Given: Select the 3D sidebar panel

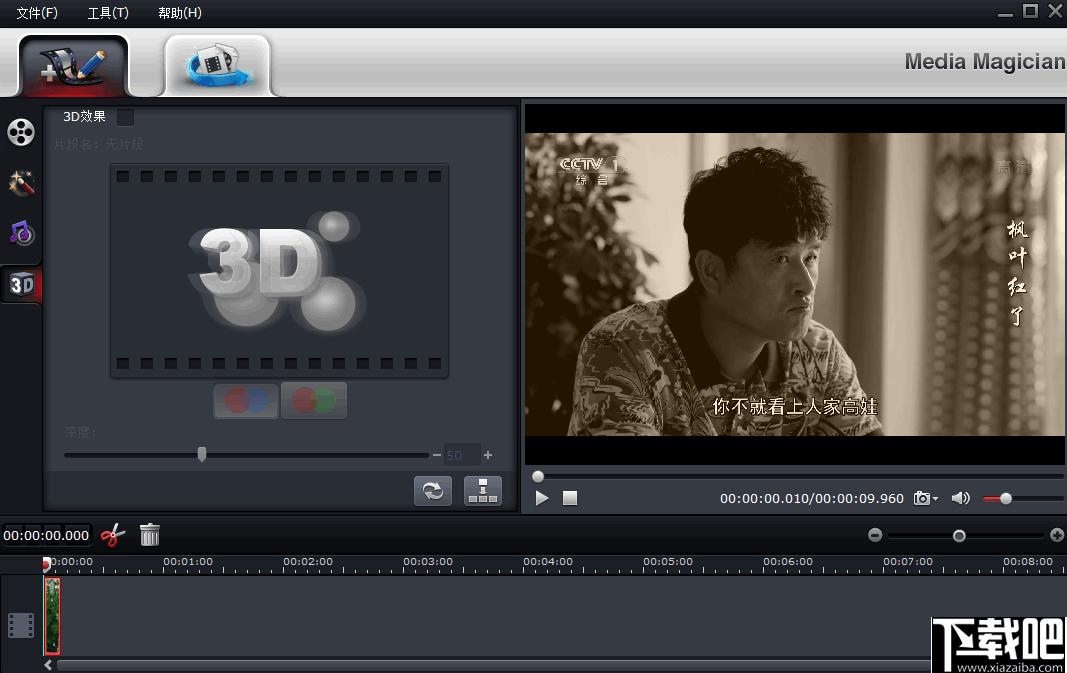Looking at the screenshot, I should [21, 284].
